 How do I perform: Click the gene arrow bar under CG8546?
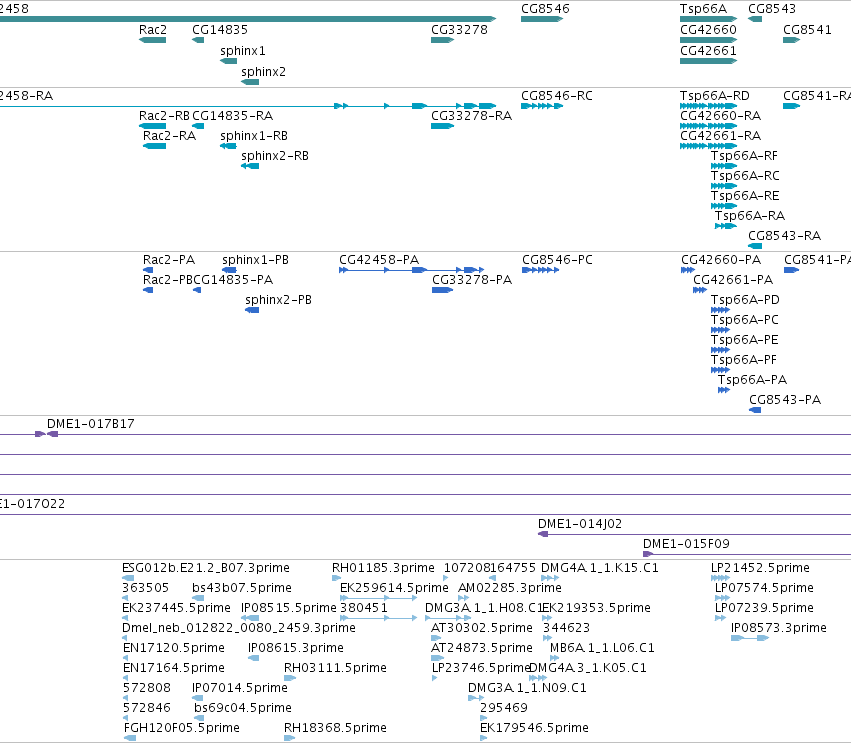[542, 19]
